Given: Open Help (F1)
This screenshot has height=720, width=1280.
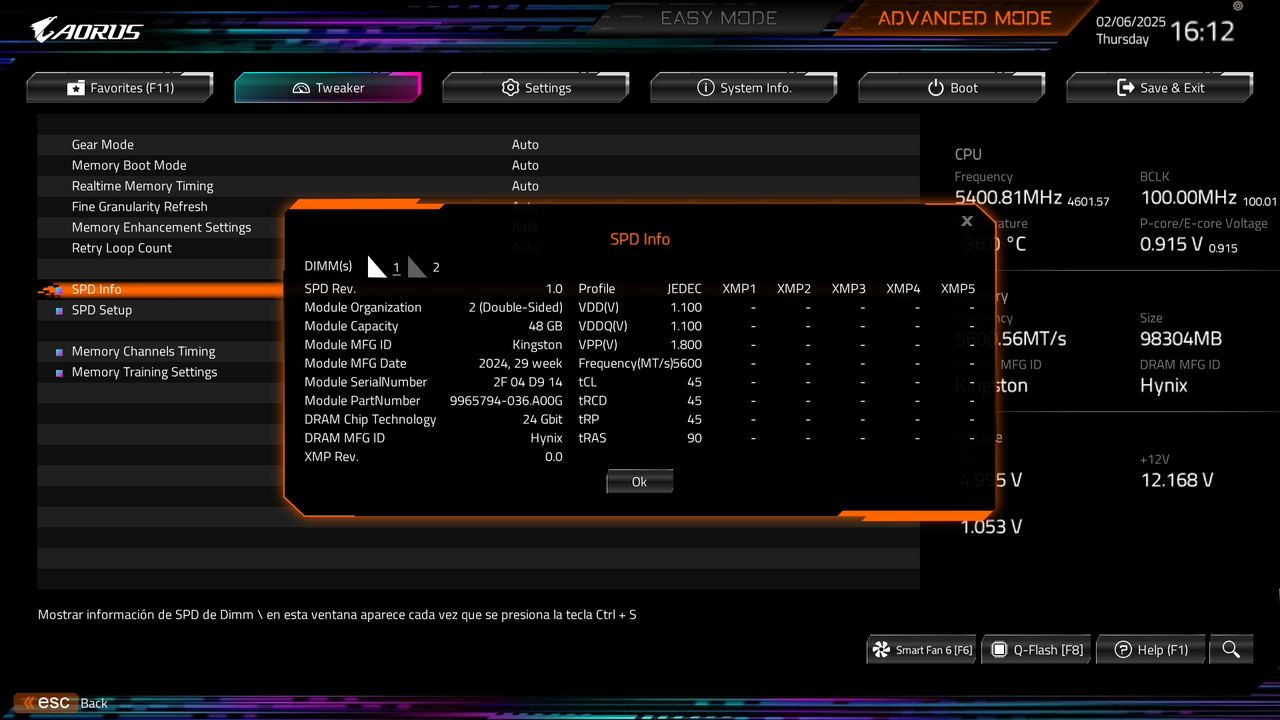Looking at the screenshot, I should (1151, 650).
